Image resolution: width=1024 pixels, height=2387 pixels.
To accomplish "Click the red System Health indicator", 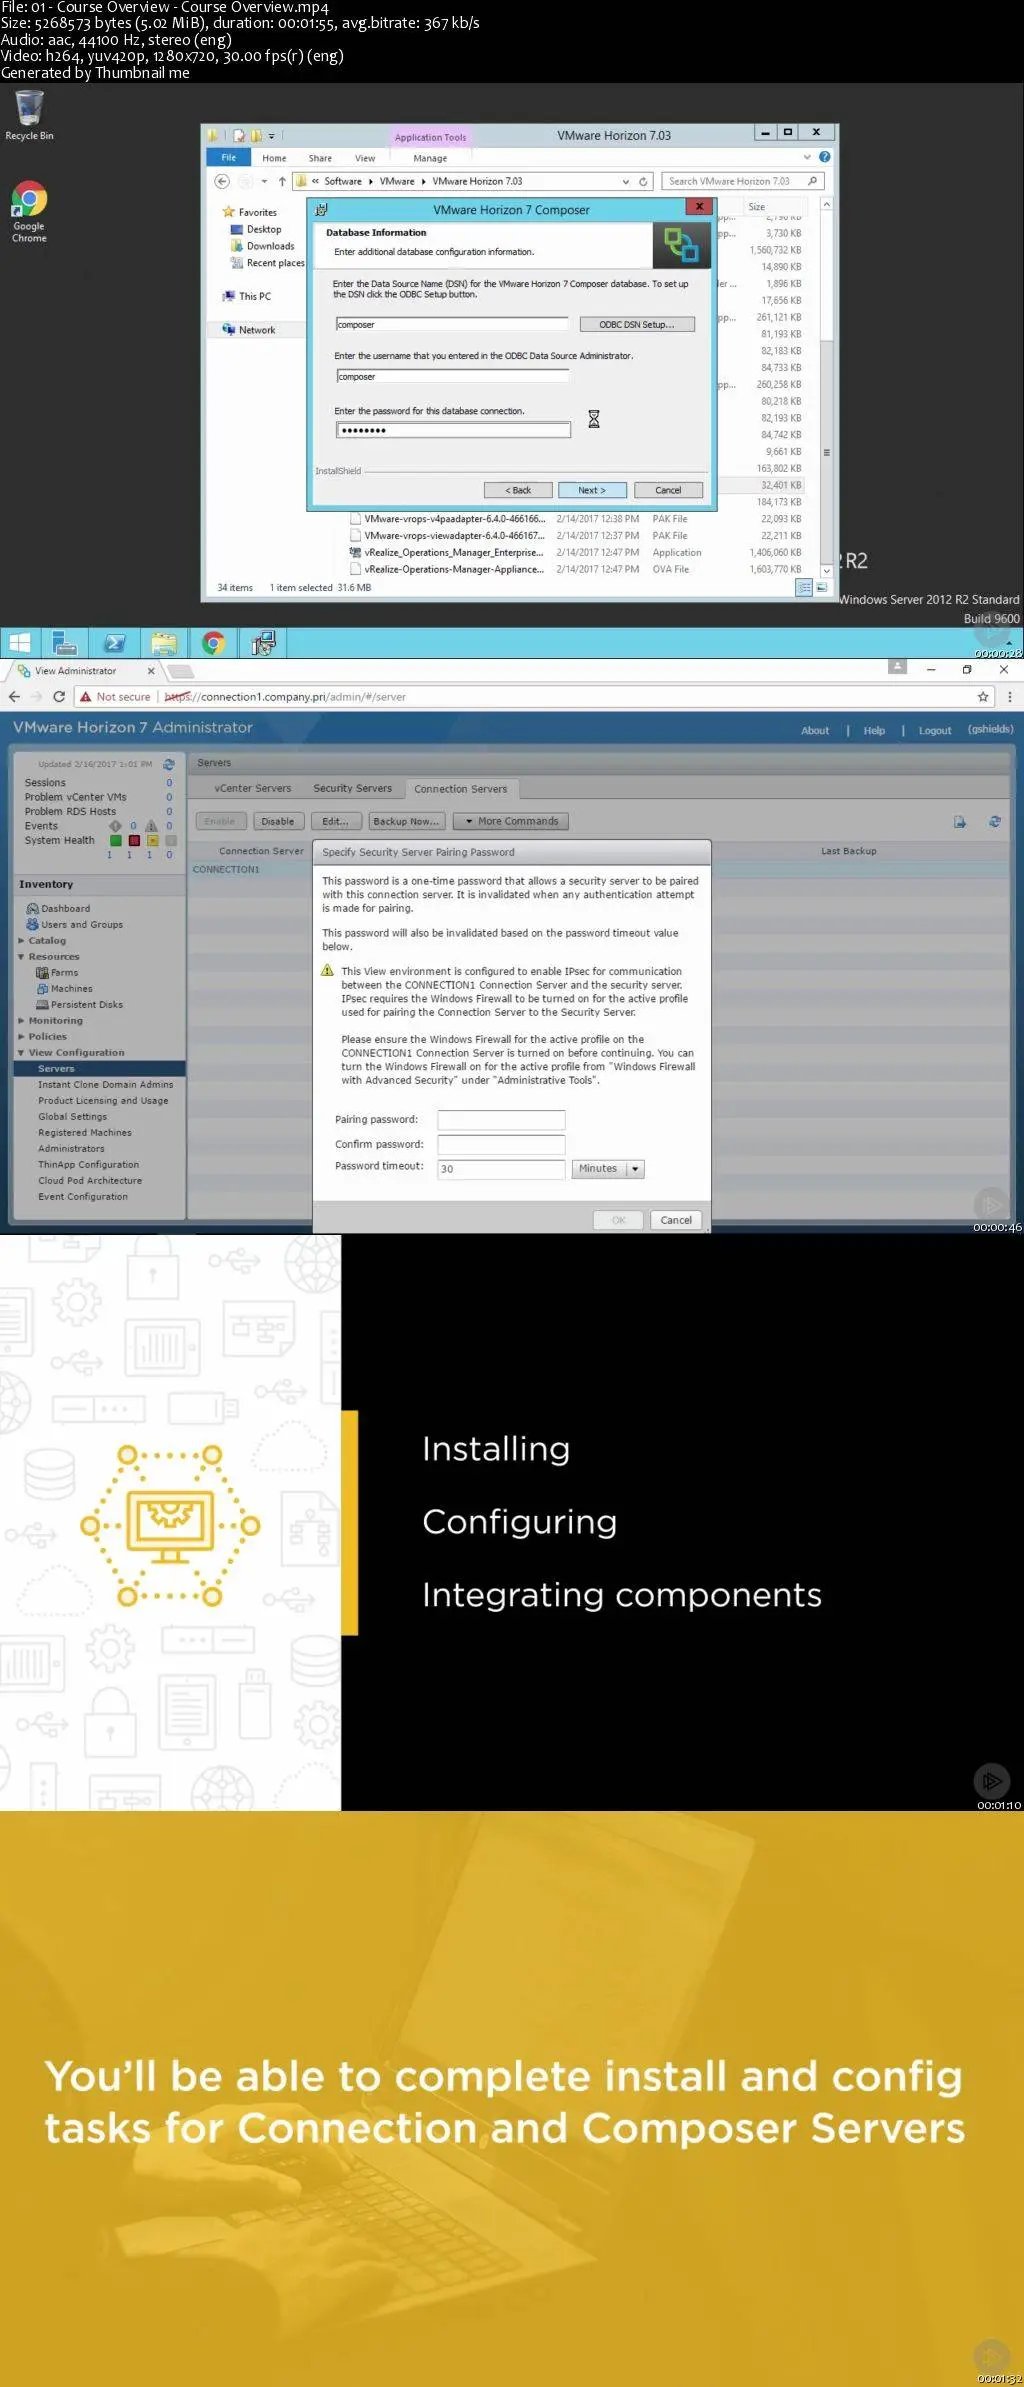I will tap(134, 841).
